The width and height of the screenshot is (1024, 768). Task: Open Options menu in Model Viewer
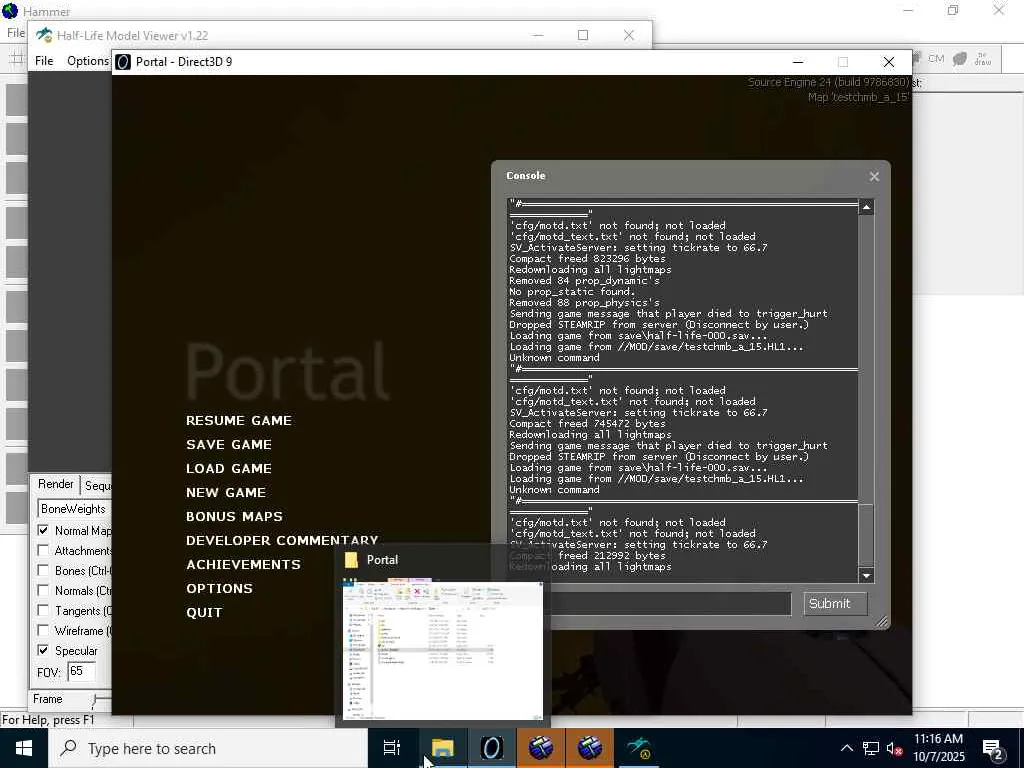tap(88, 61)
